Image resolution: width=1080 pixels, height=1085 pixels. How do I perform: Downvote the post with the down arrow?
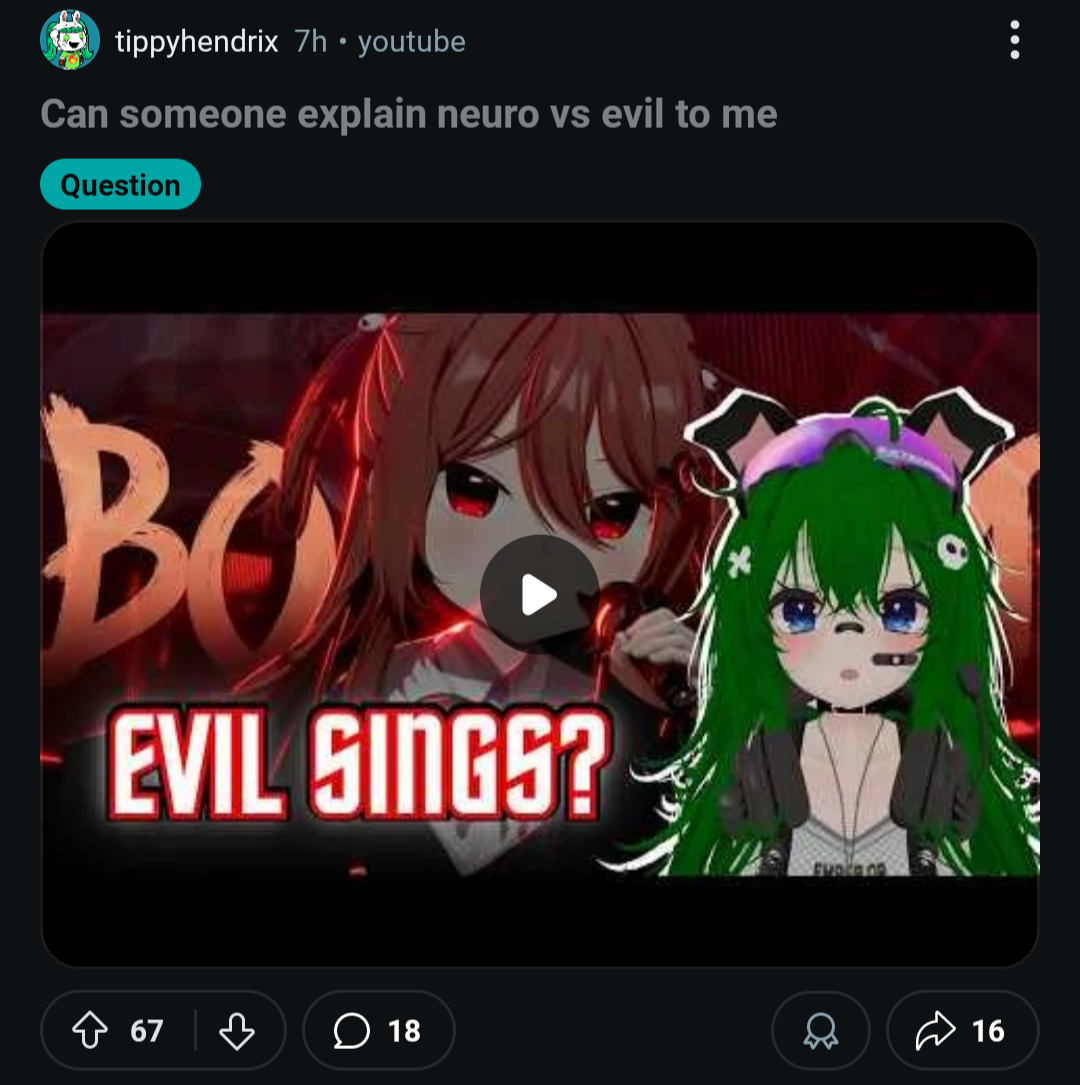237,1031
